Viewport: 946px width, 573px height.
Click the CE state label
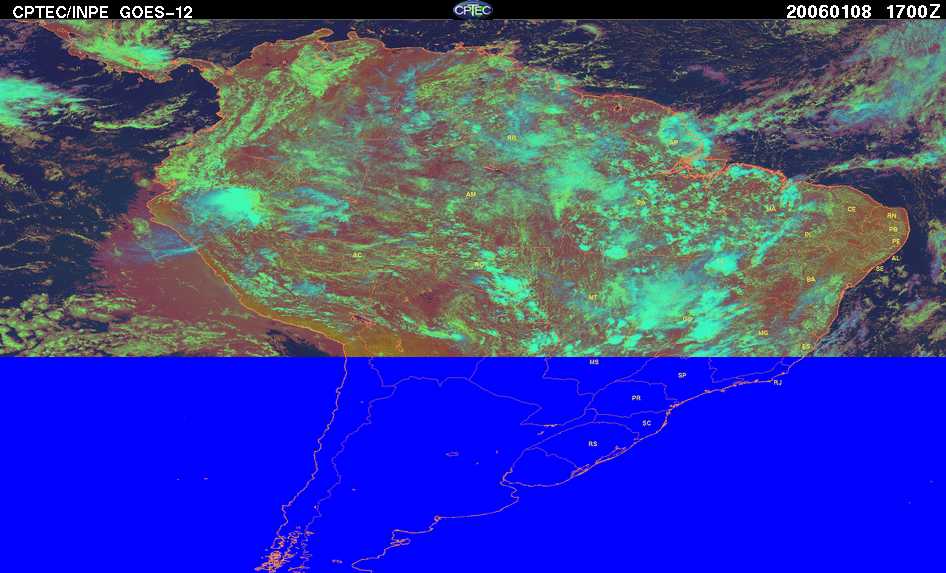852,209
